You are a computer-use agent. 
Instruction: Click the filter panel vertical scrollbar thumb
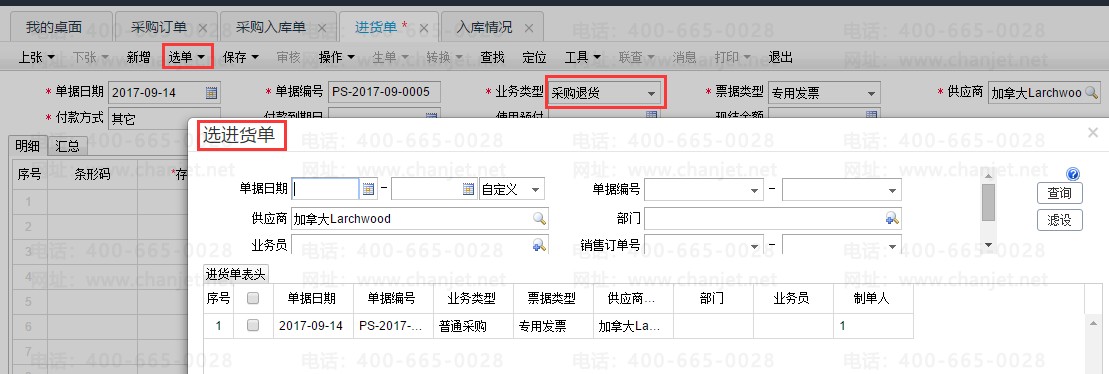(x=988, y=202)
